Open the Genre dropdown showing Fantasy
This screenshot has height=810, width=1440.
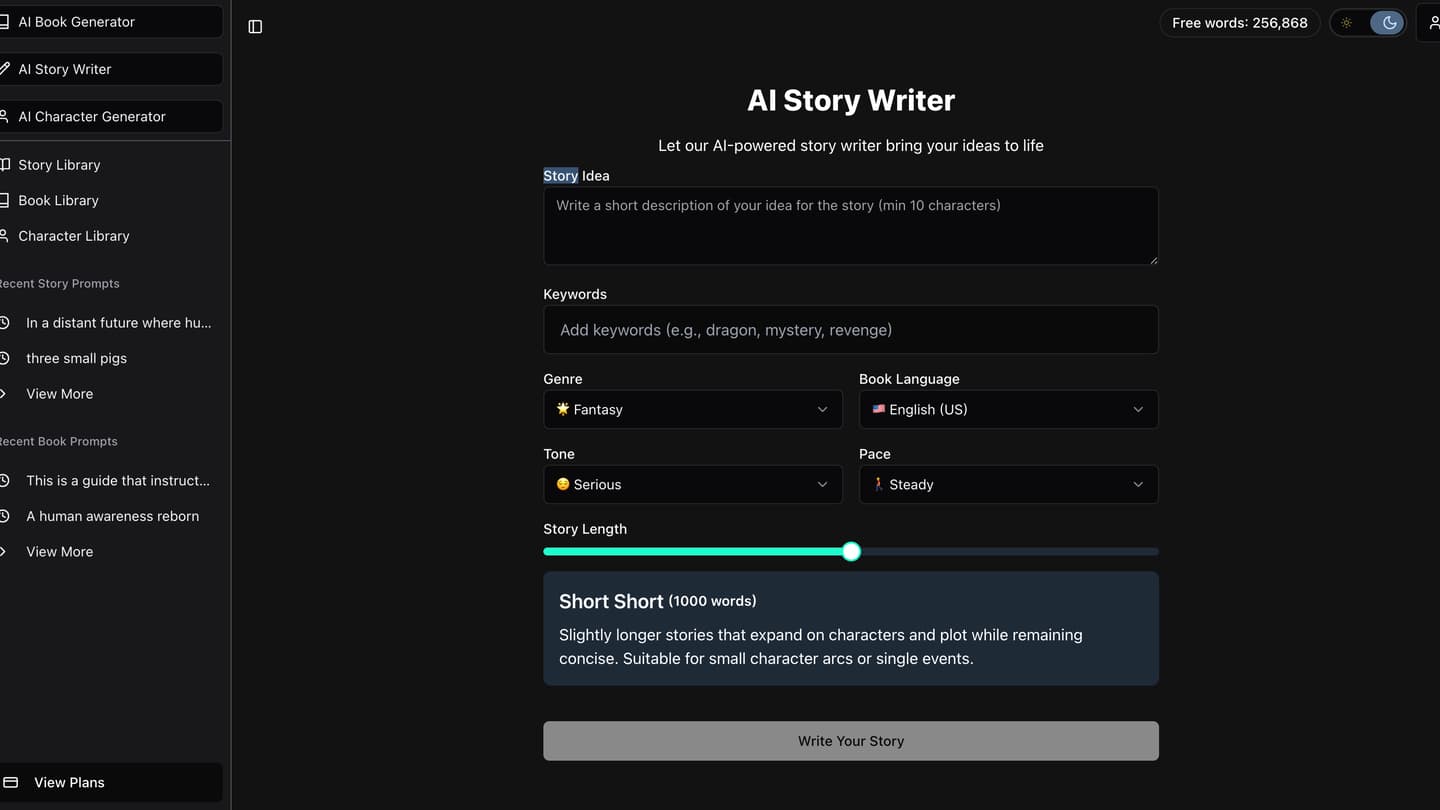[x=692, y=409]
